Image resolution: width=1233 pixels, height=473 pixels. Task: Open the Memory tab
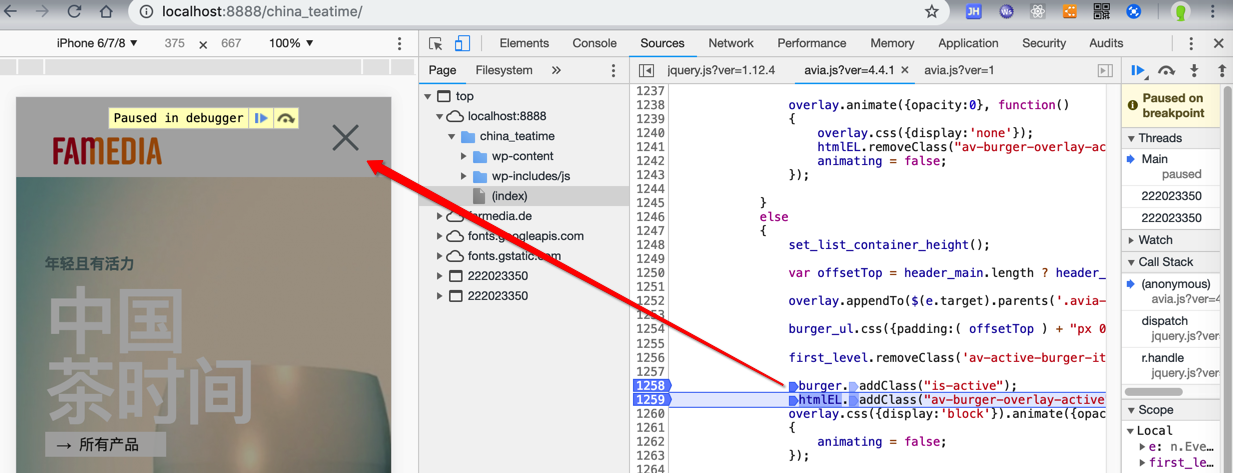(892, 44)
